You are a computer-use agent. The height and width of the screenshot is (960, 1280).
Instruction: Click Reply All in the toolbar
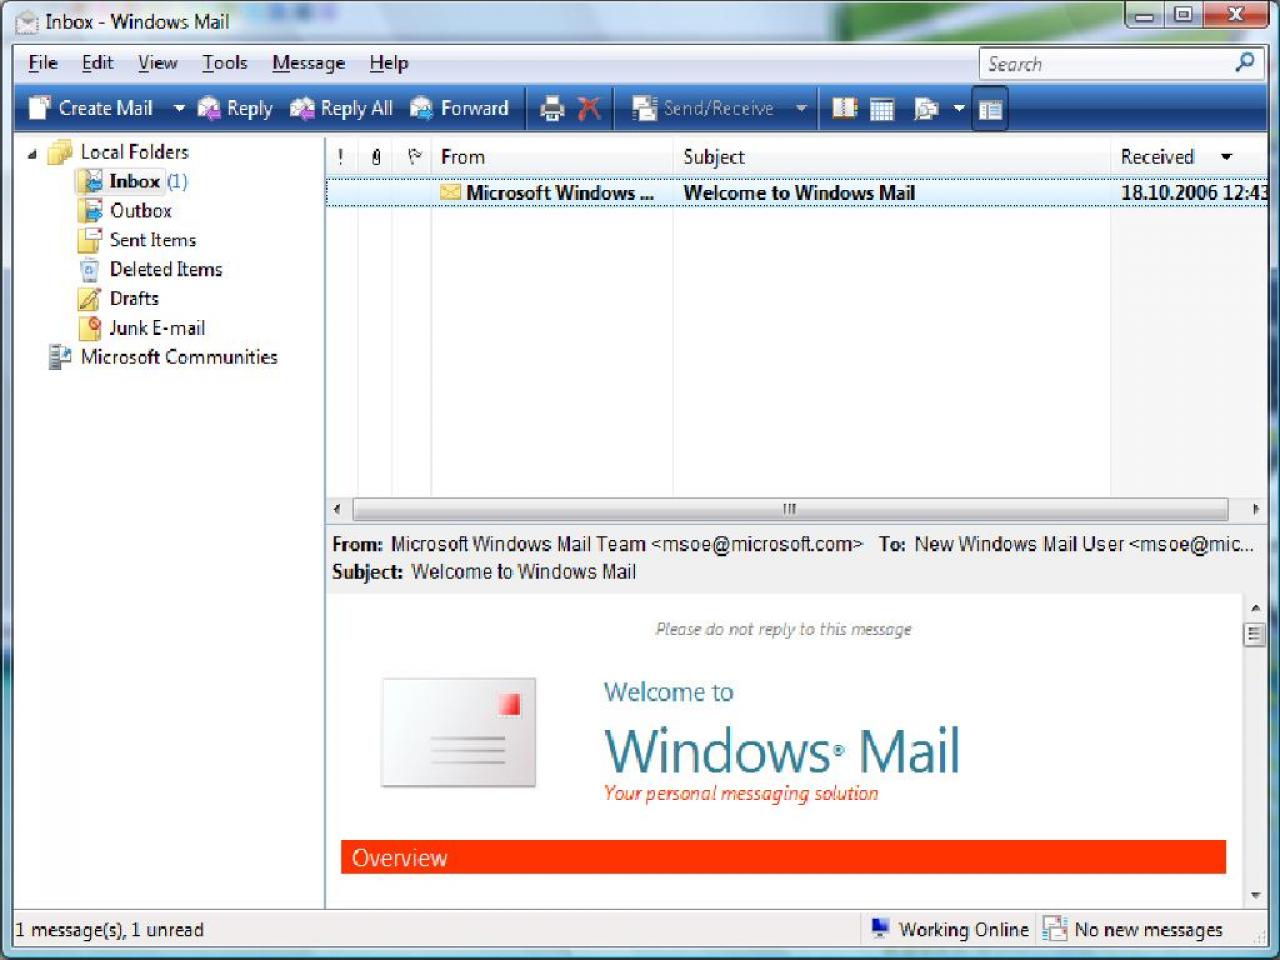341,108
